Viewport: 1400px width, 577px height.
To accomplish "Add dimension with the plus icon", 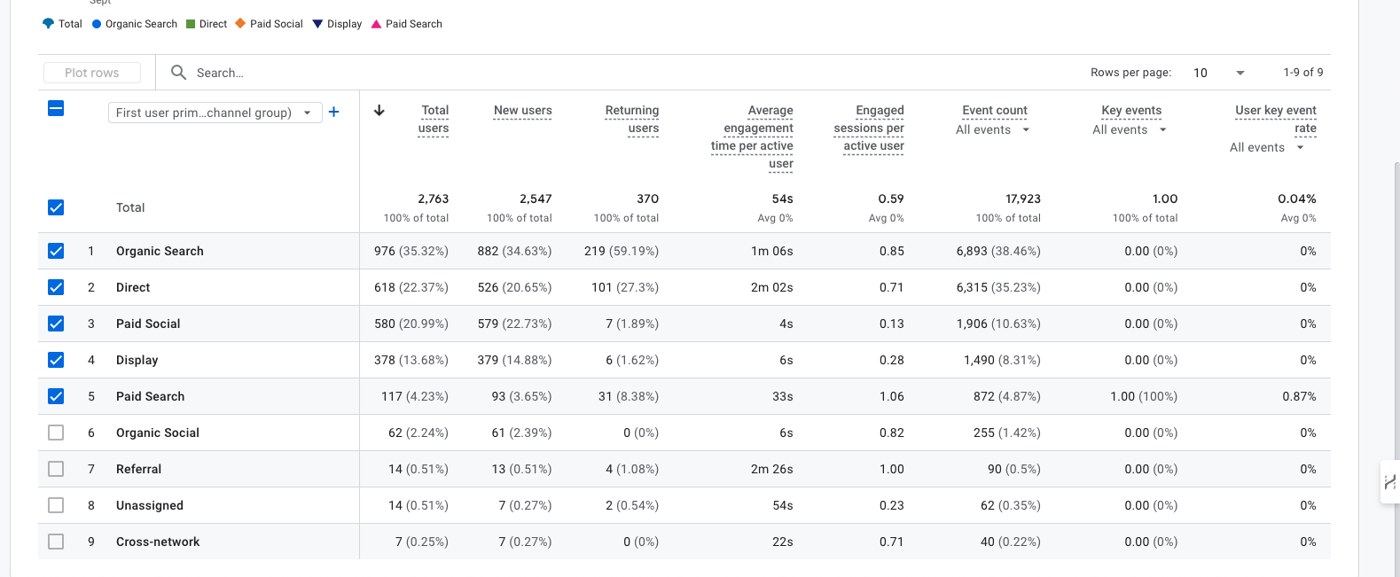I will click(334, 112).
